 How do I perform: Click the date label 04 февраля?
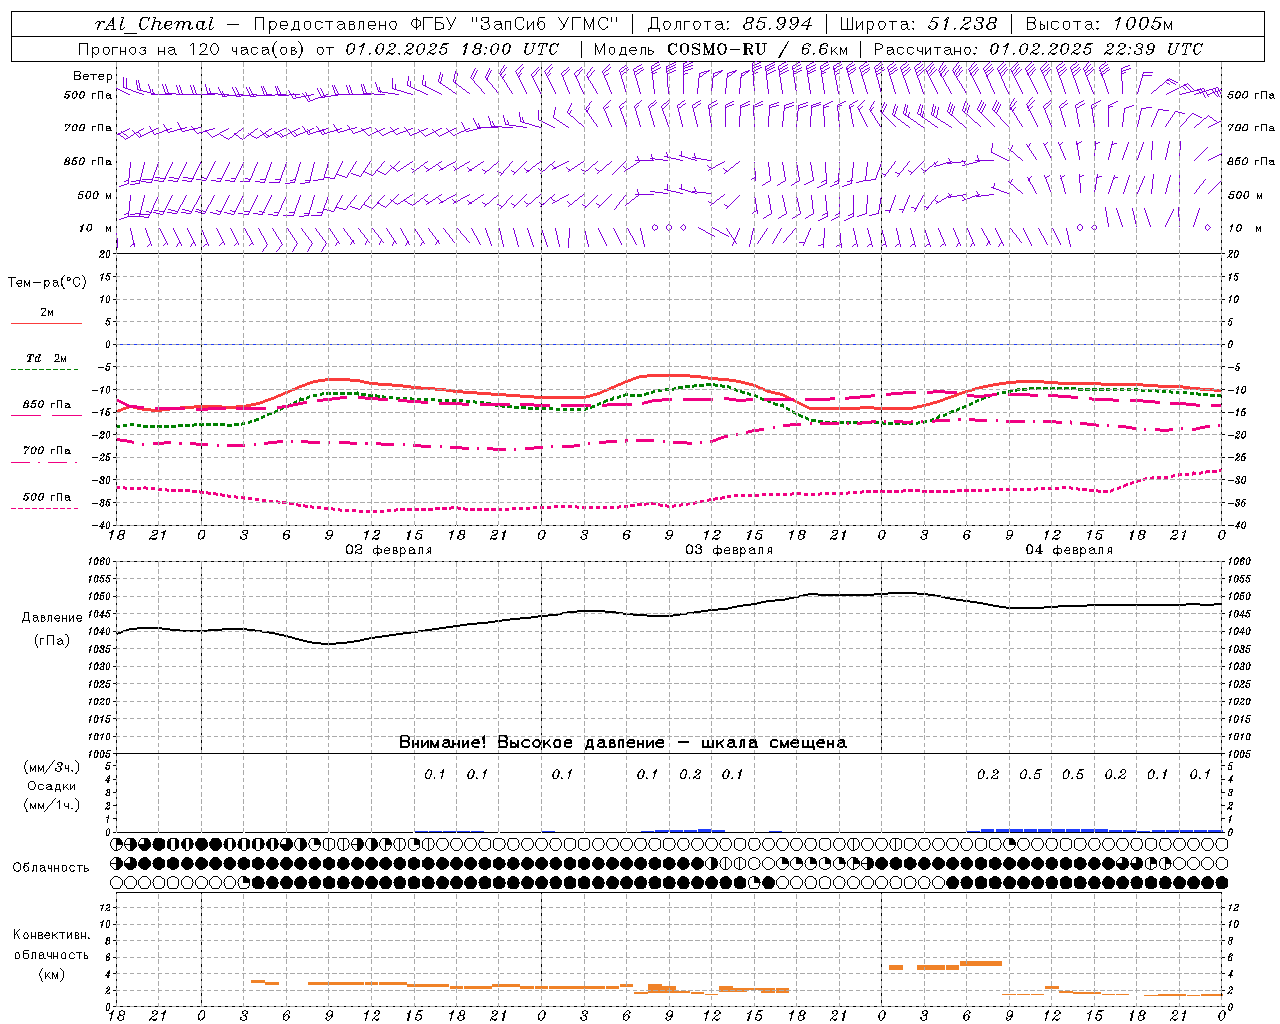pos(1069,550)
